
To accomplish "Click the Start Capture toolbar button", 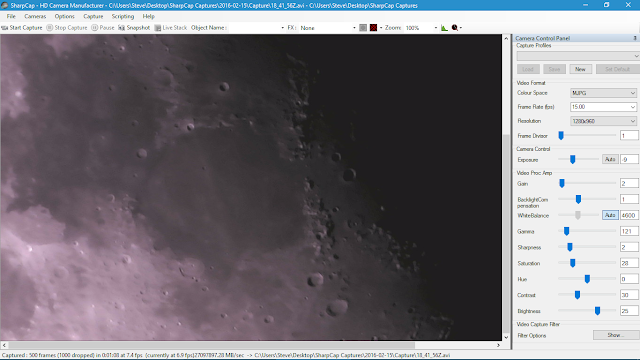I will click(22, 28).
